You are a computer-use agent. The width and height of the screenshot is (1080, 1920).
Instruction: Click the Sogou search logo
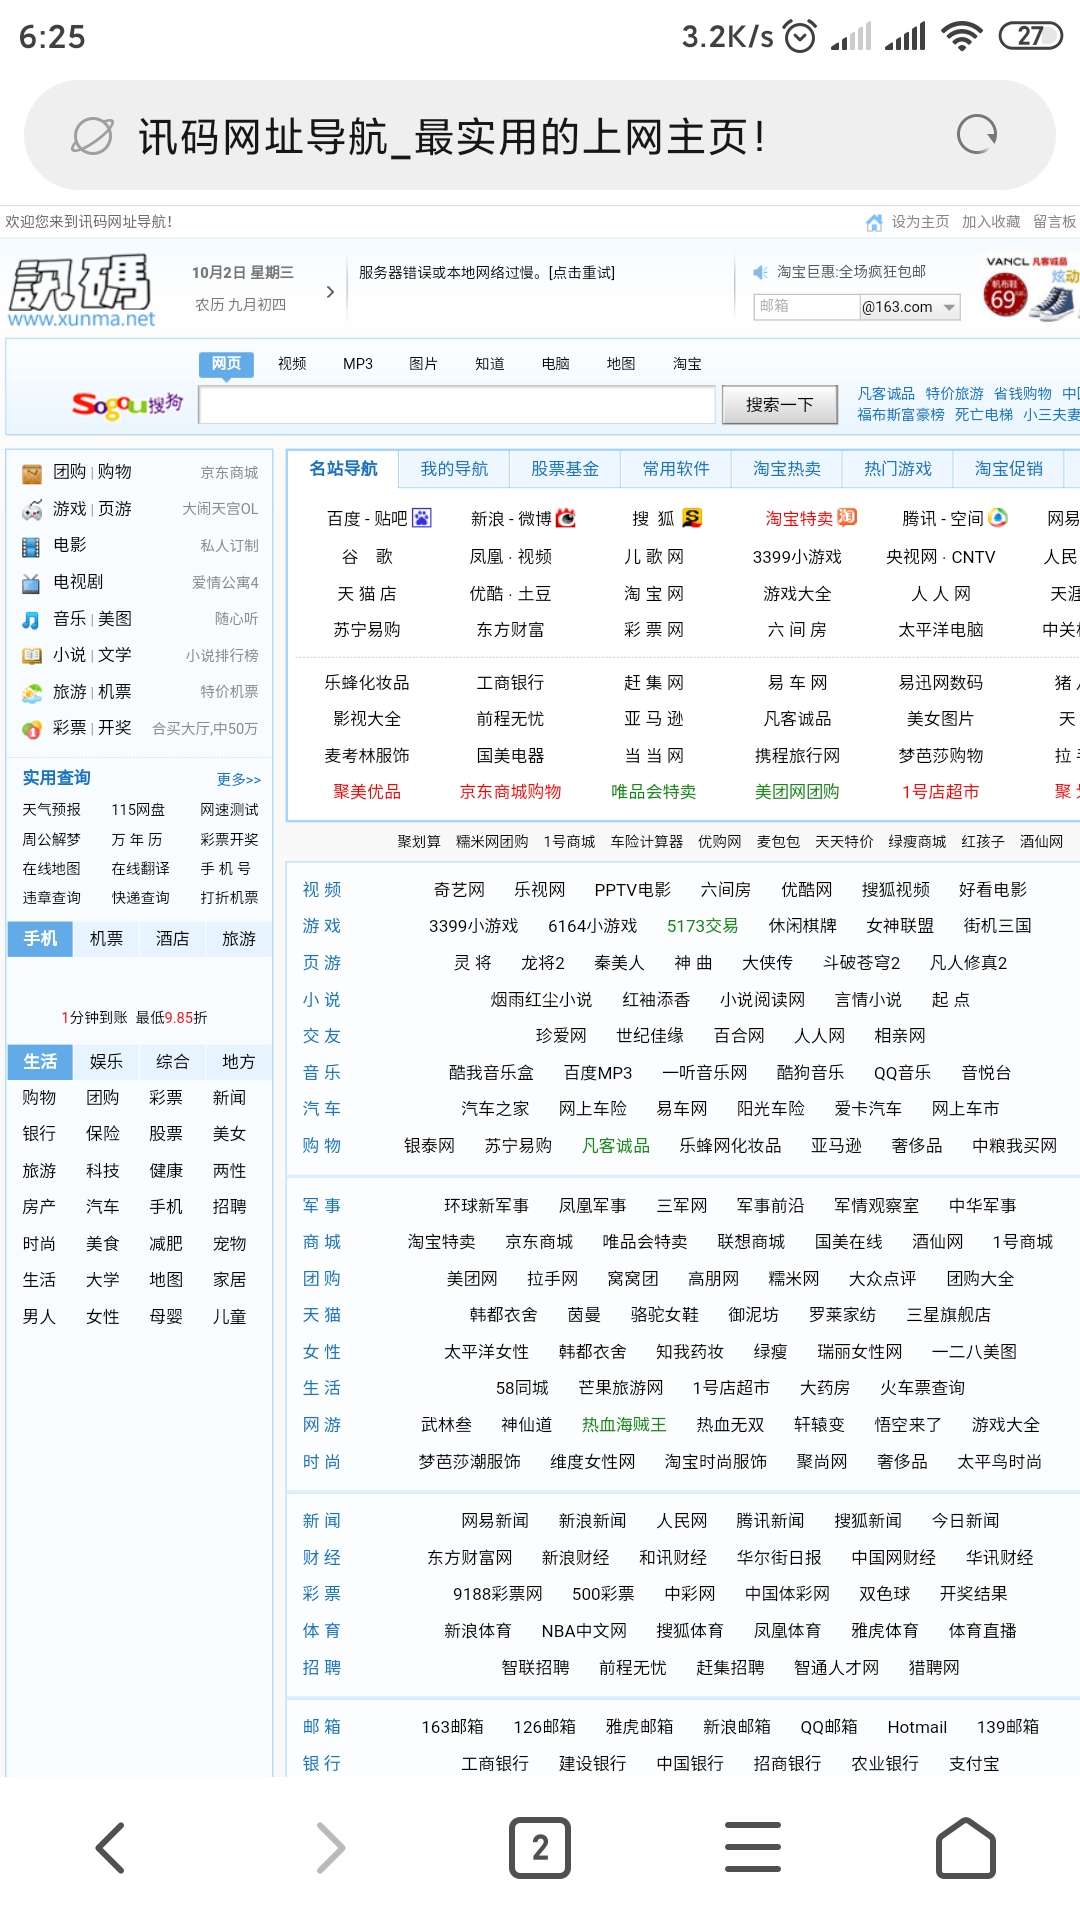[127, 404]
